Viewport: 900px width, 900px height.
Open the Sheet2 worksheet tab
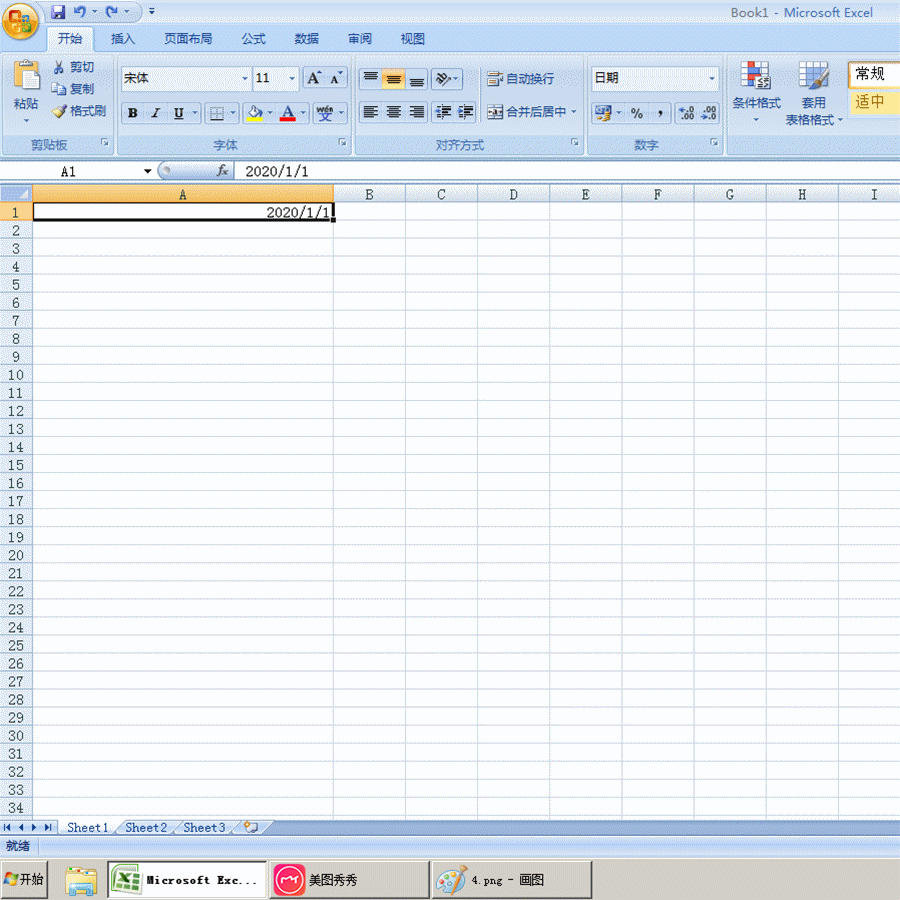click(x=146, y=827)
